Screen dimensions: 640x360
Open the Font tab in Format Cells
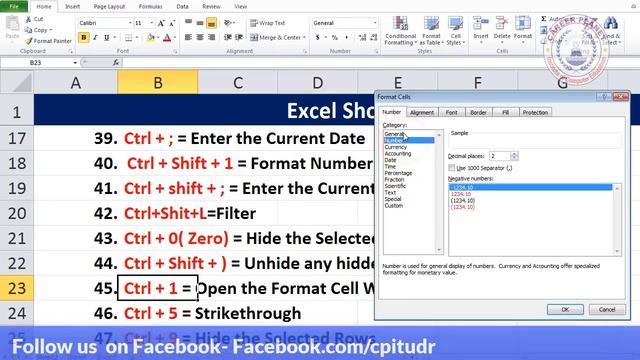pos(451,112)
